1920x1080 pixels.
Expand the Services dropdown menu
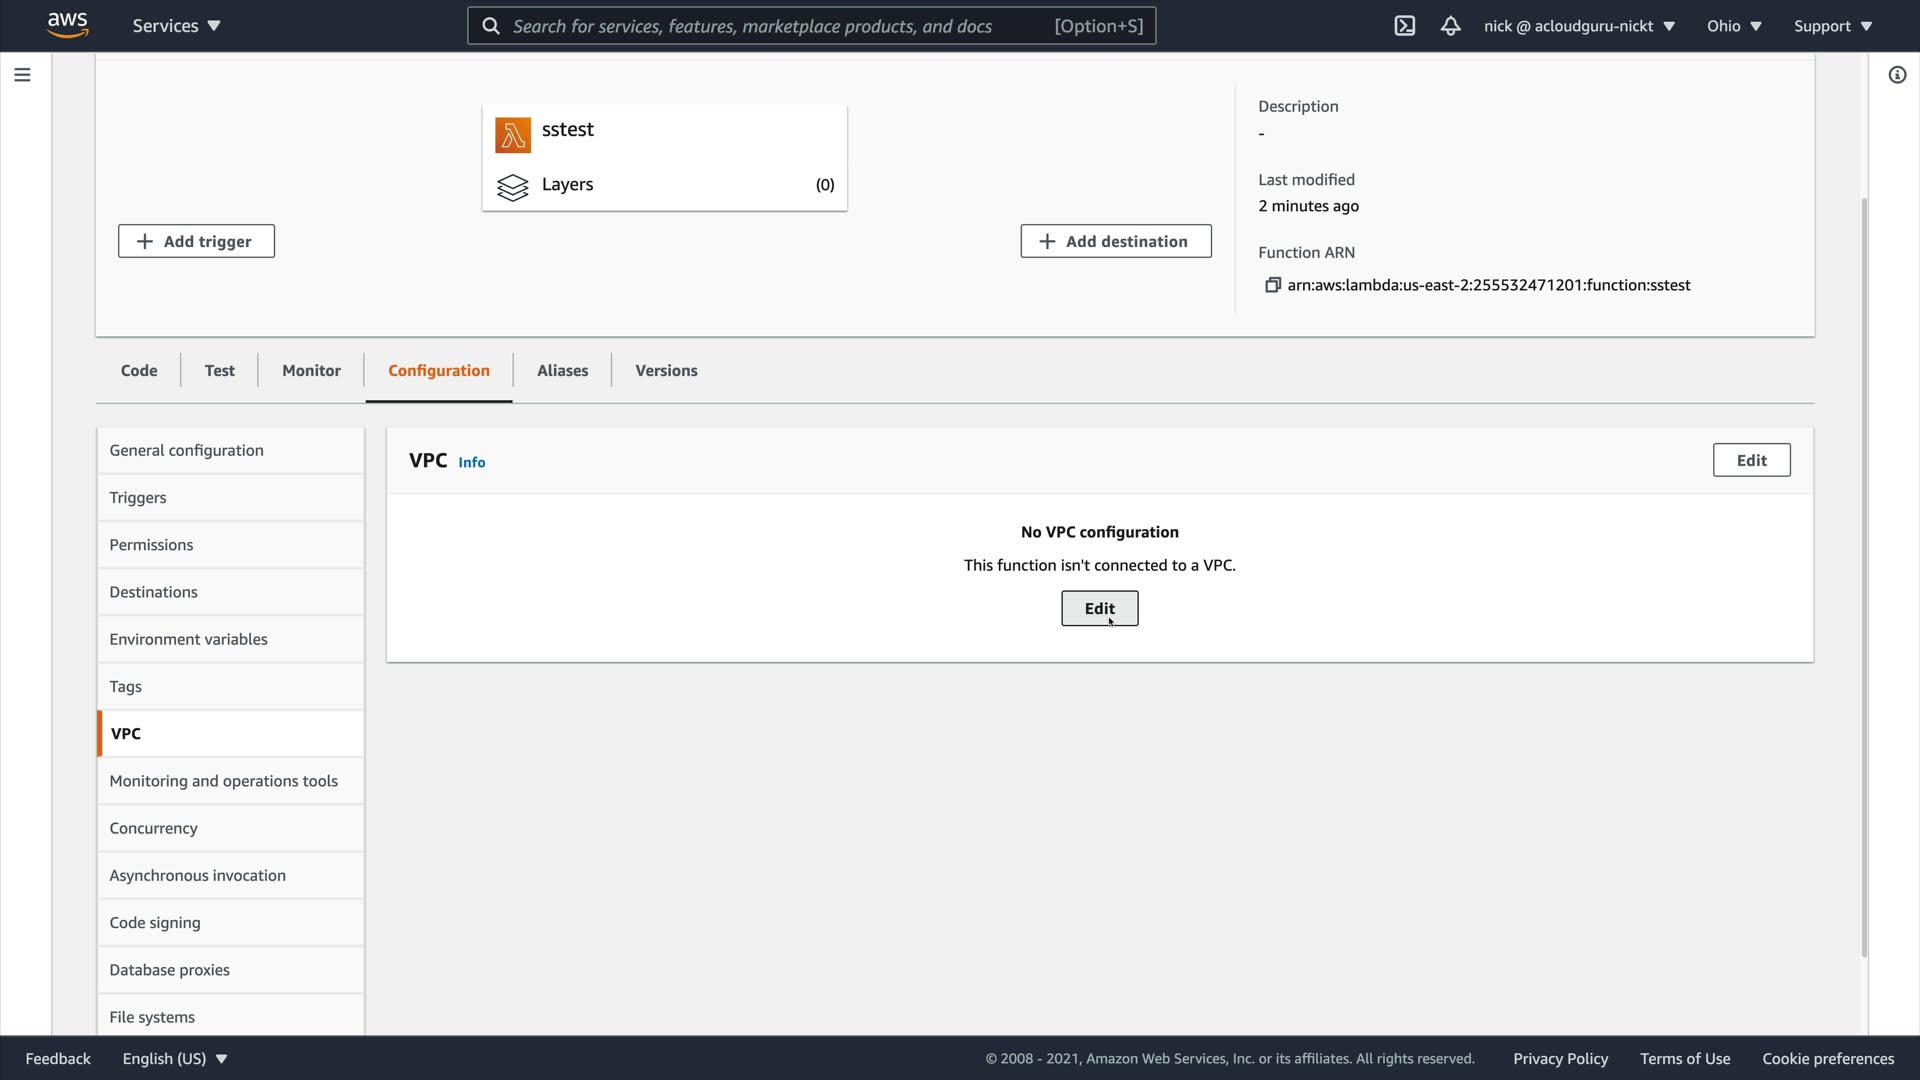point(176,26)
